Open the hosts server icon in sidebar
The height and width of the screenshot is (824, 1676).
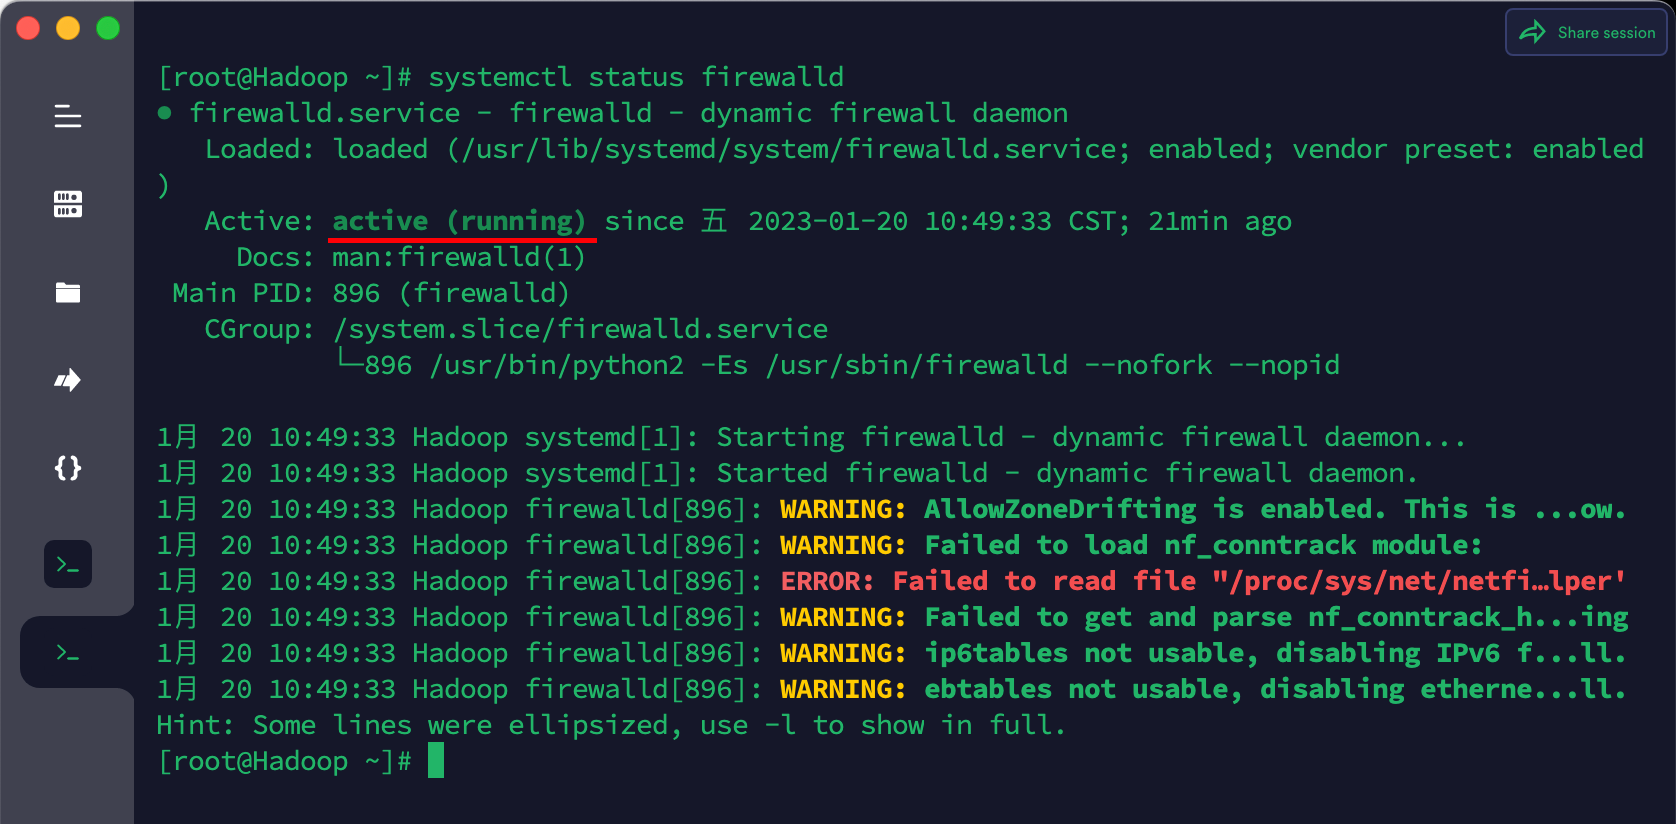(68, 204)
